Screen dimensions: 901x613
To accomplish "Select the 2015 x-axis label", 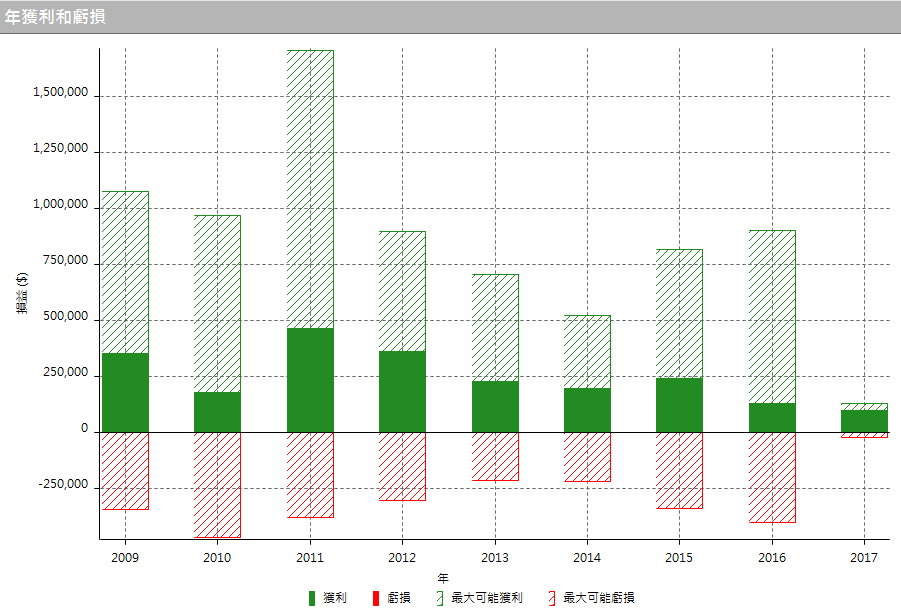I will (679, 557).
